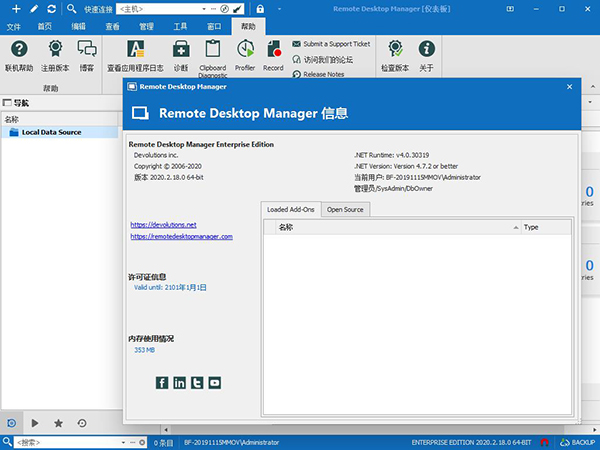
Task: Click Submit a Support Ticket
Action: click(331, 44)
